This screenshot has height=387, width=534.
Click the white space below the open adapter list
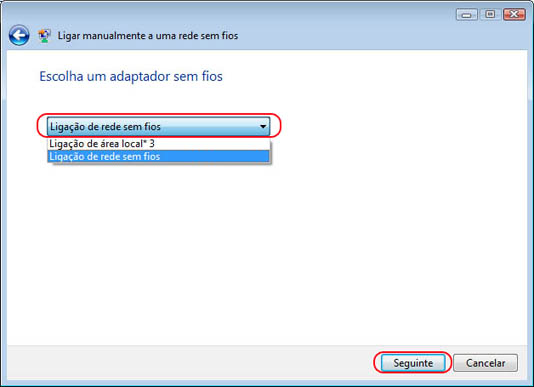pyautogui.click(x=158, y=238)
